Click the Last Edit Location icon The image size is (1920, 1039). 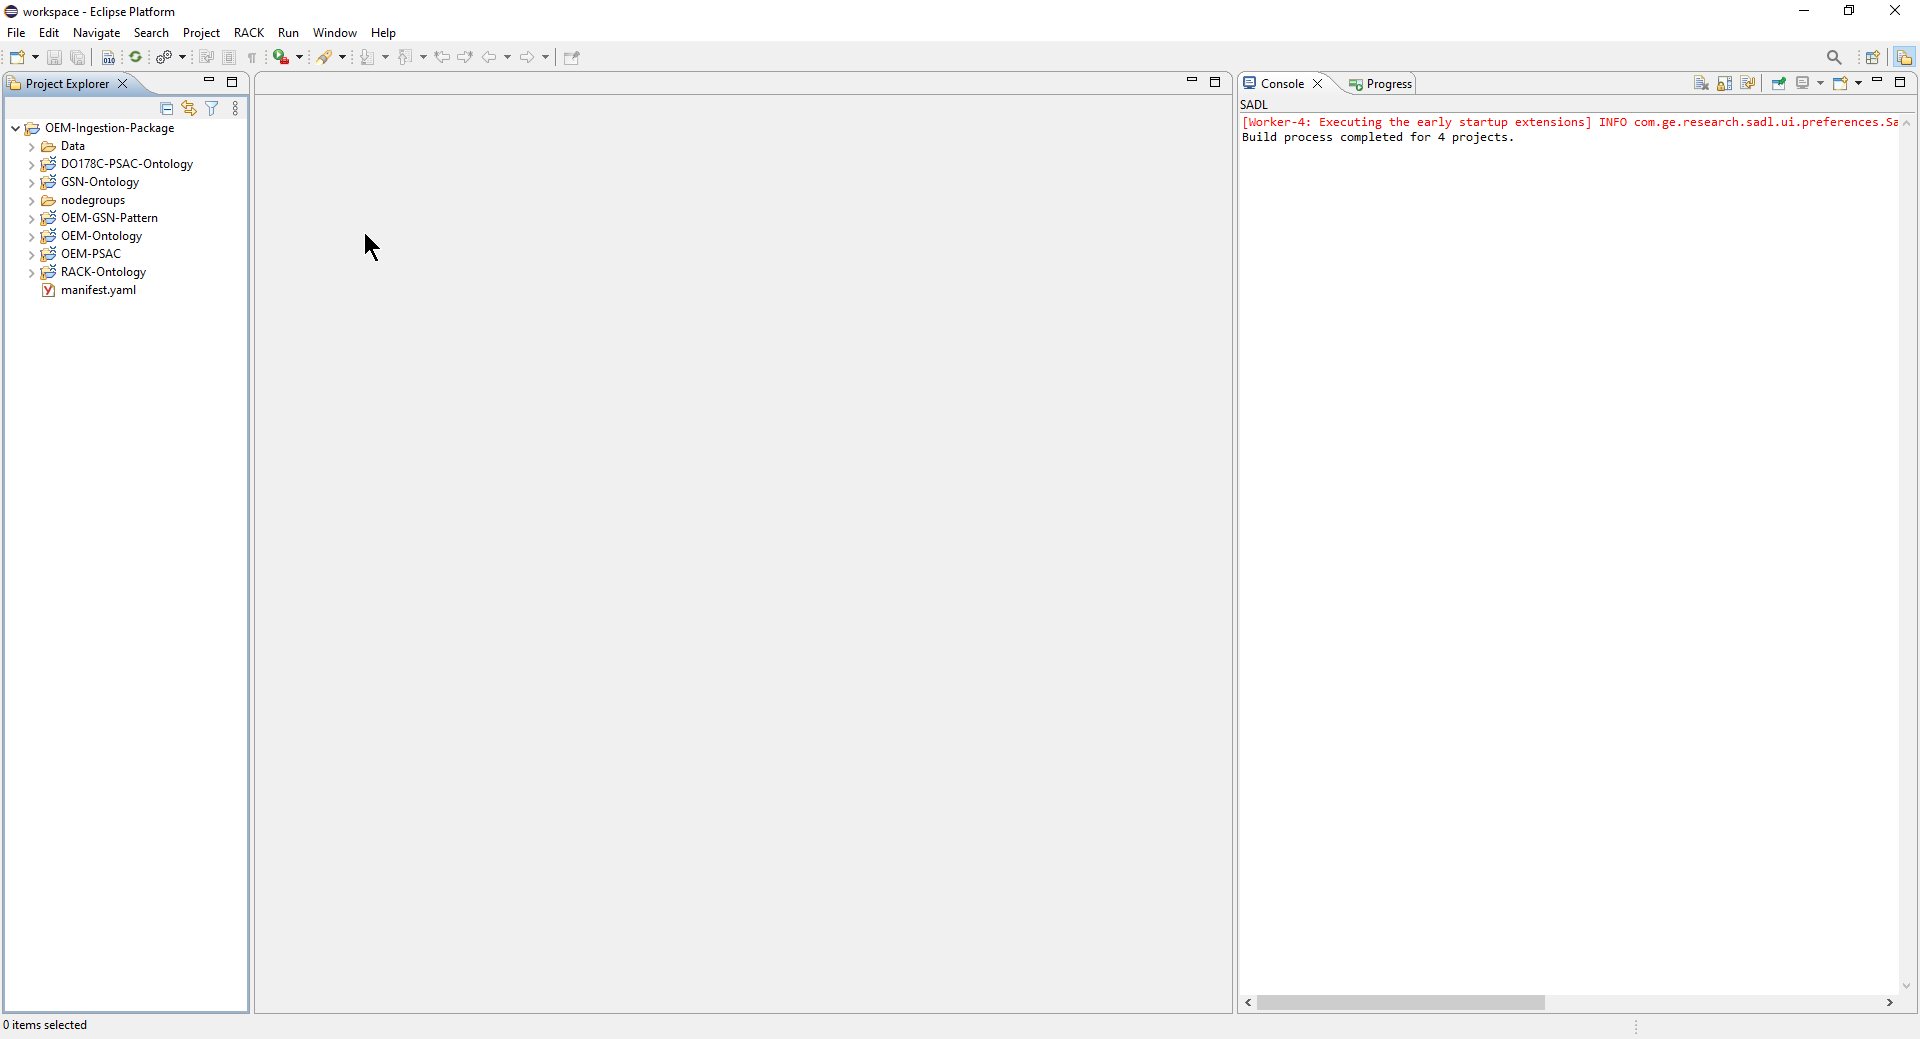[x=442, y=57]
